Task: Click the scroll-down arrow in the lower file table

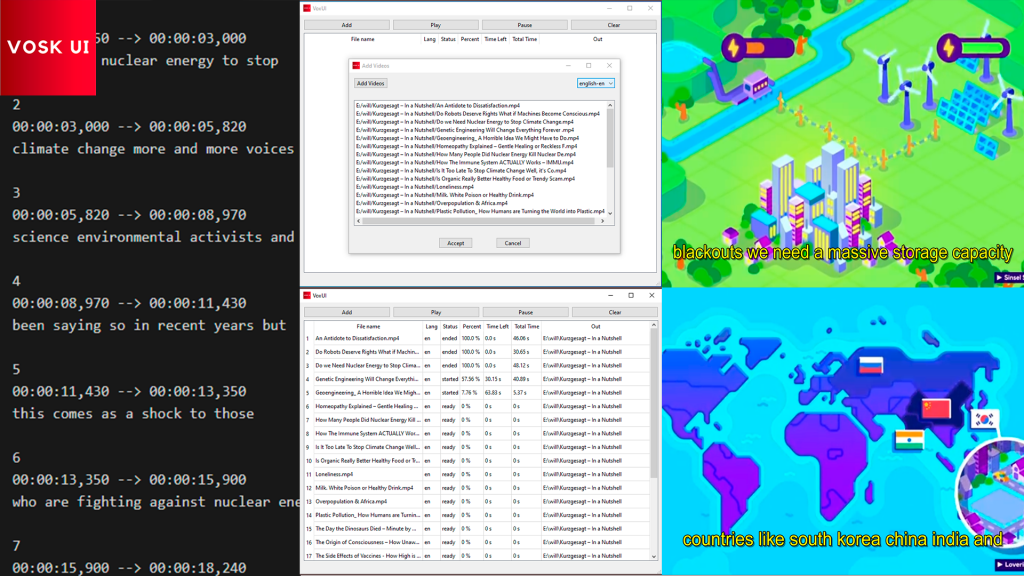Action: coord(654,556)
